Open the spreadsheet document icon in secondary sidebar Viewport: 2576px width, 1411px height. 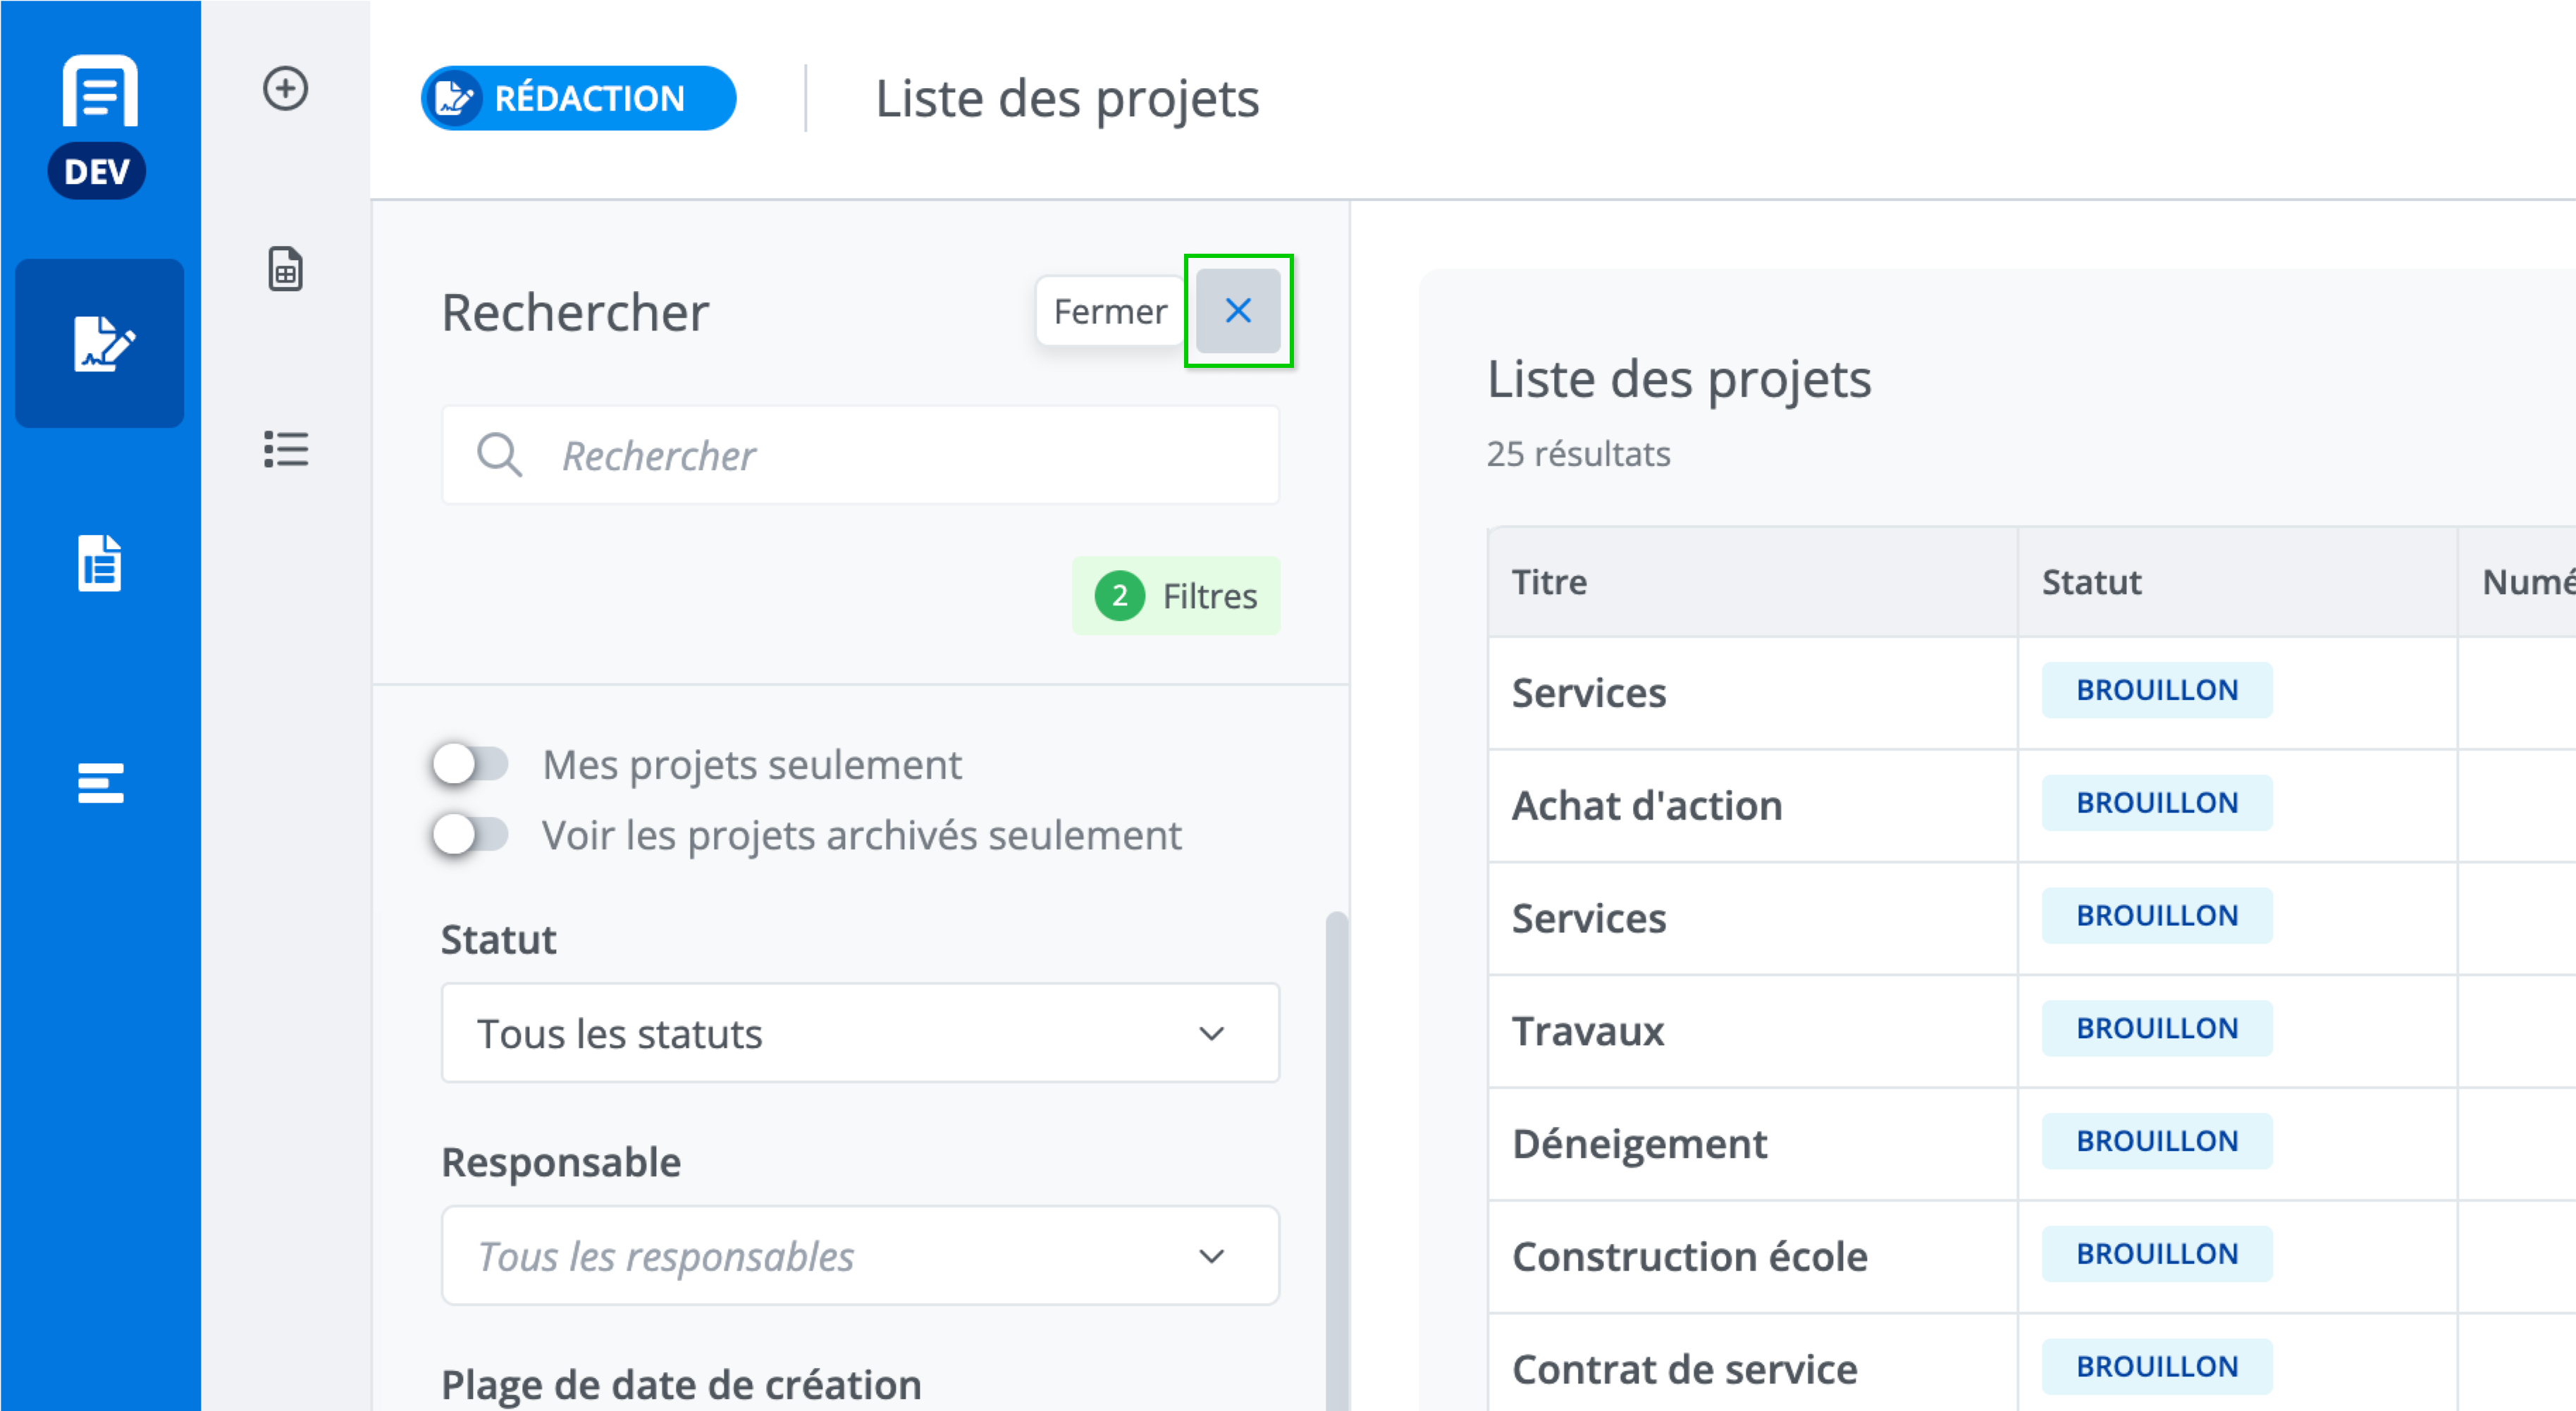285,269
